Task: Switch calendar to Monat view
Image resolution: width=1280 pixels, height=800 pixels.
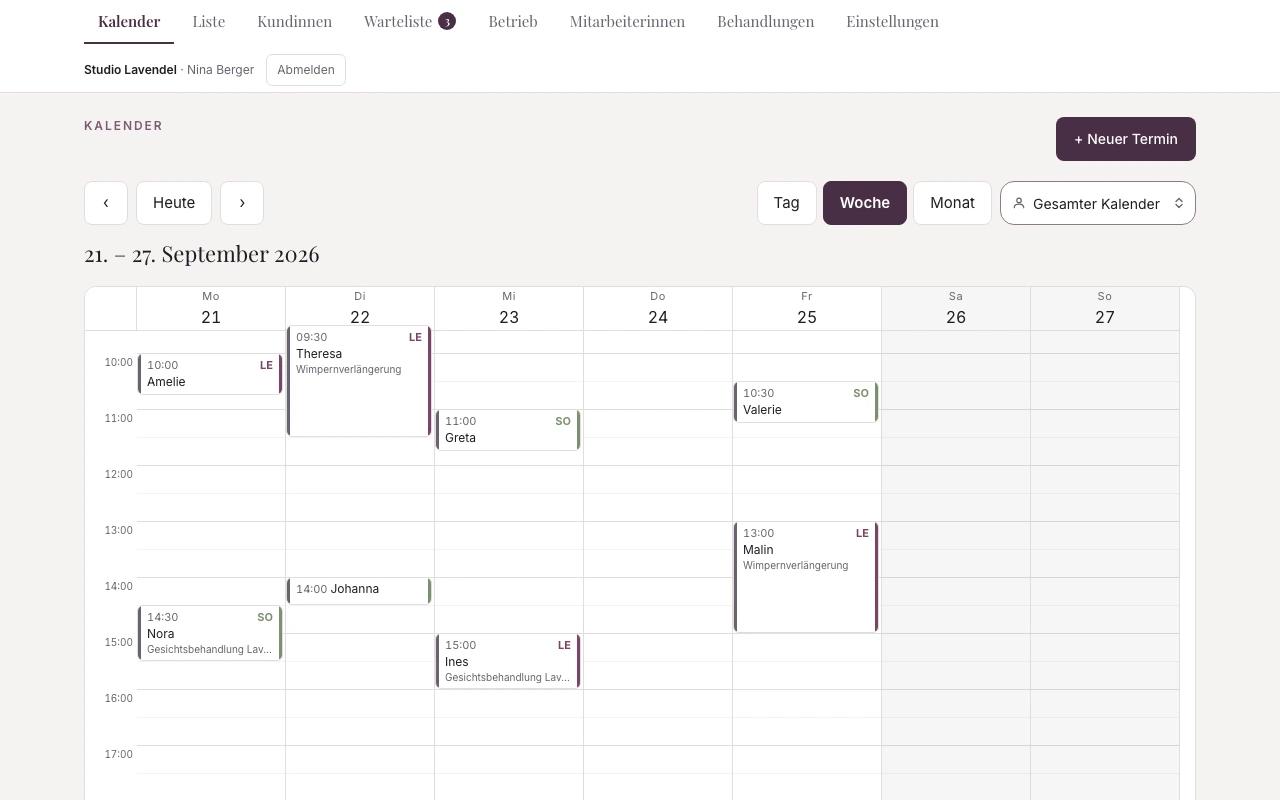Action: click(952, 203)
